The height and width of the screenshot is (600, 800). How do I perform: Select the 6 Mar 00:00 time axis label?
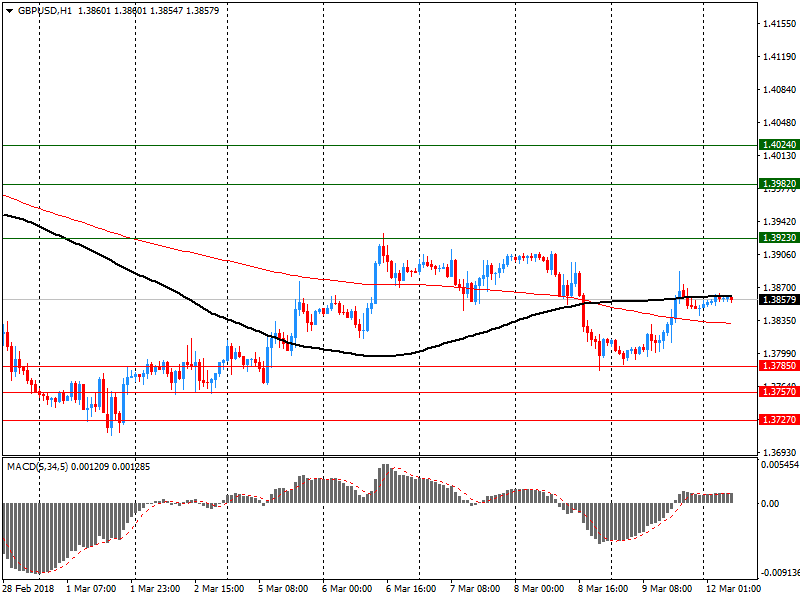coord(347,589)
